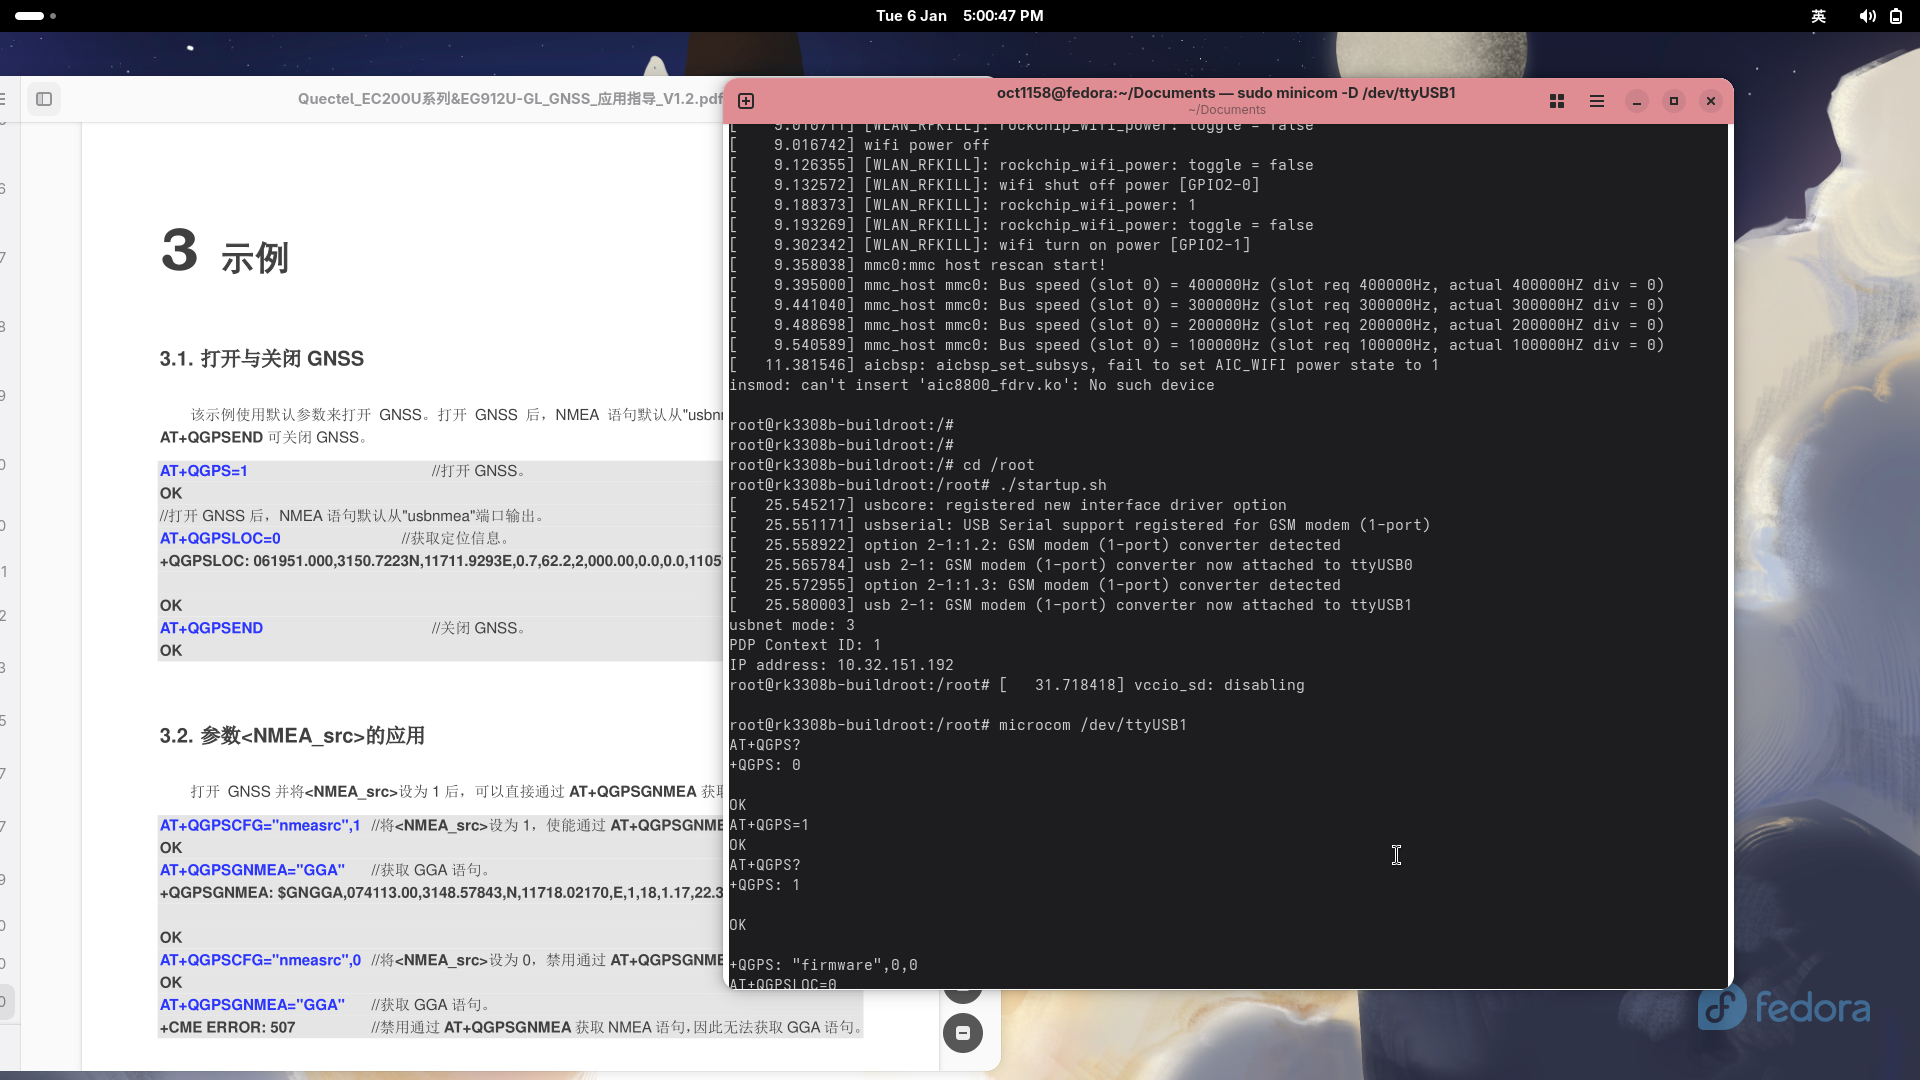This screenshot has height=1080, width=1920.
Task: Open the clock and calendar panel
Action: [x=959, y=16]
